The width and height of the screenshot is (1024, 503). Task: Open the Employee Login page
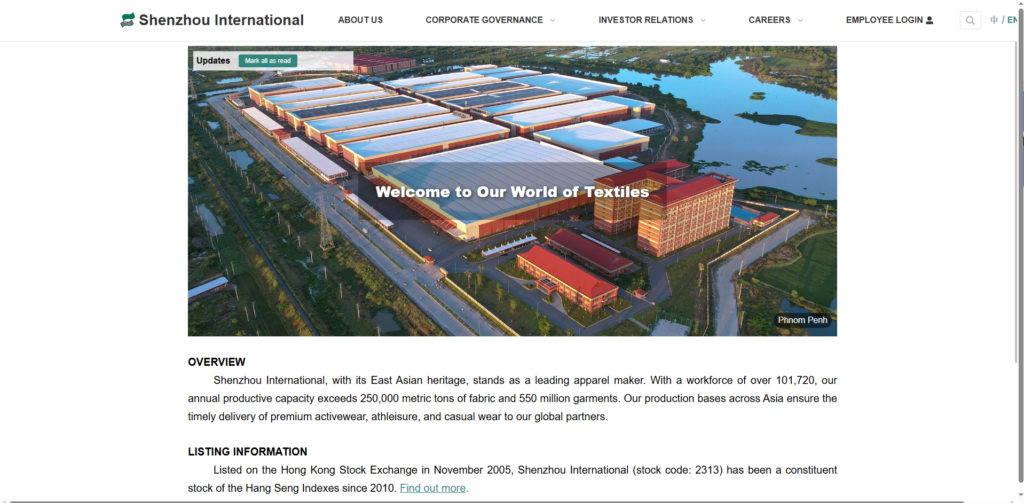(x=884, y=20)
